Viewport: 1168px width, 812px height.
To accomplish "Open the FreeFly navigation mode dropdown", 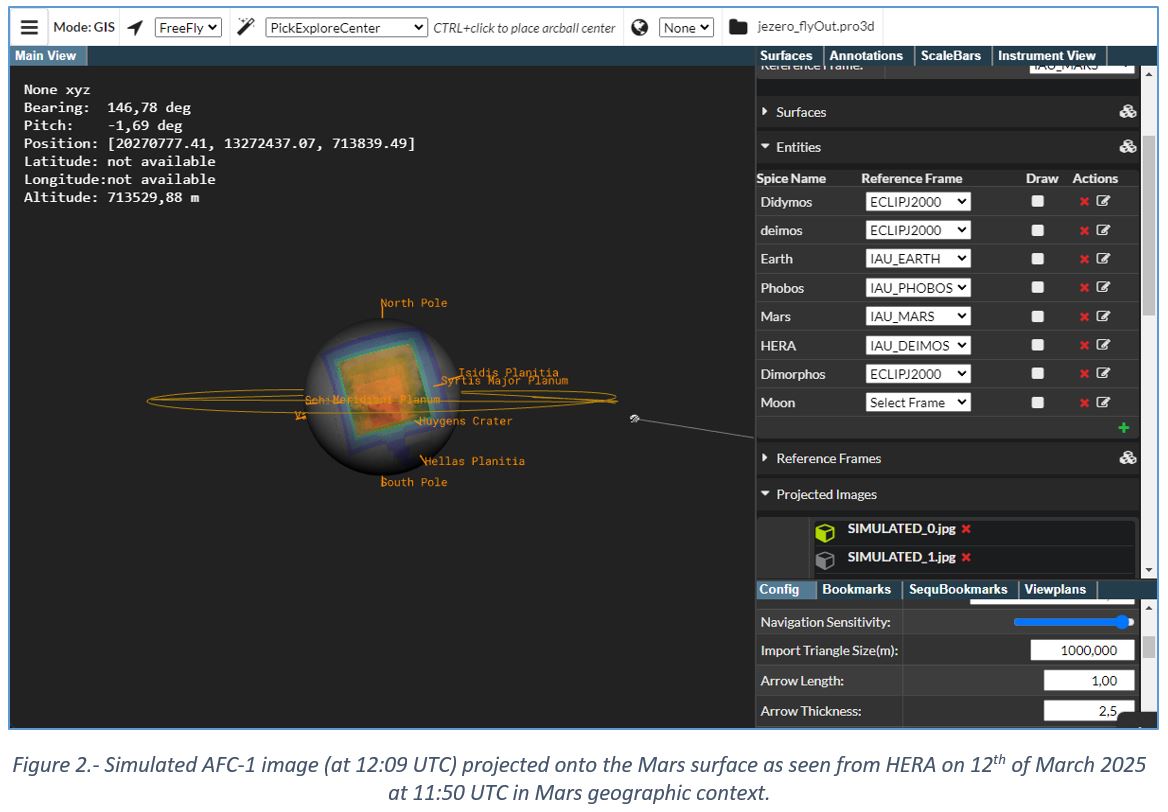I will click(188, 28).
